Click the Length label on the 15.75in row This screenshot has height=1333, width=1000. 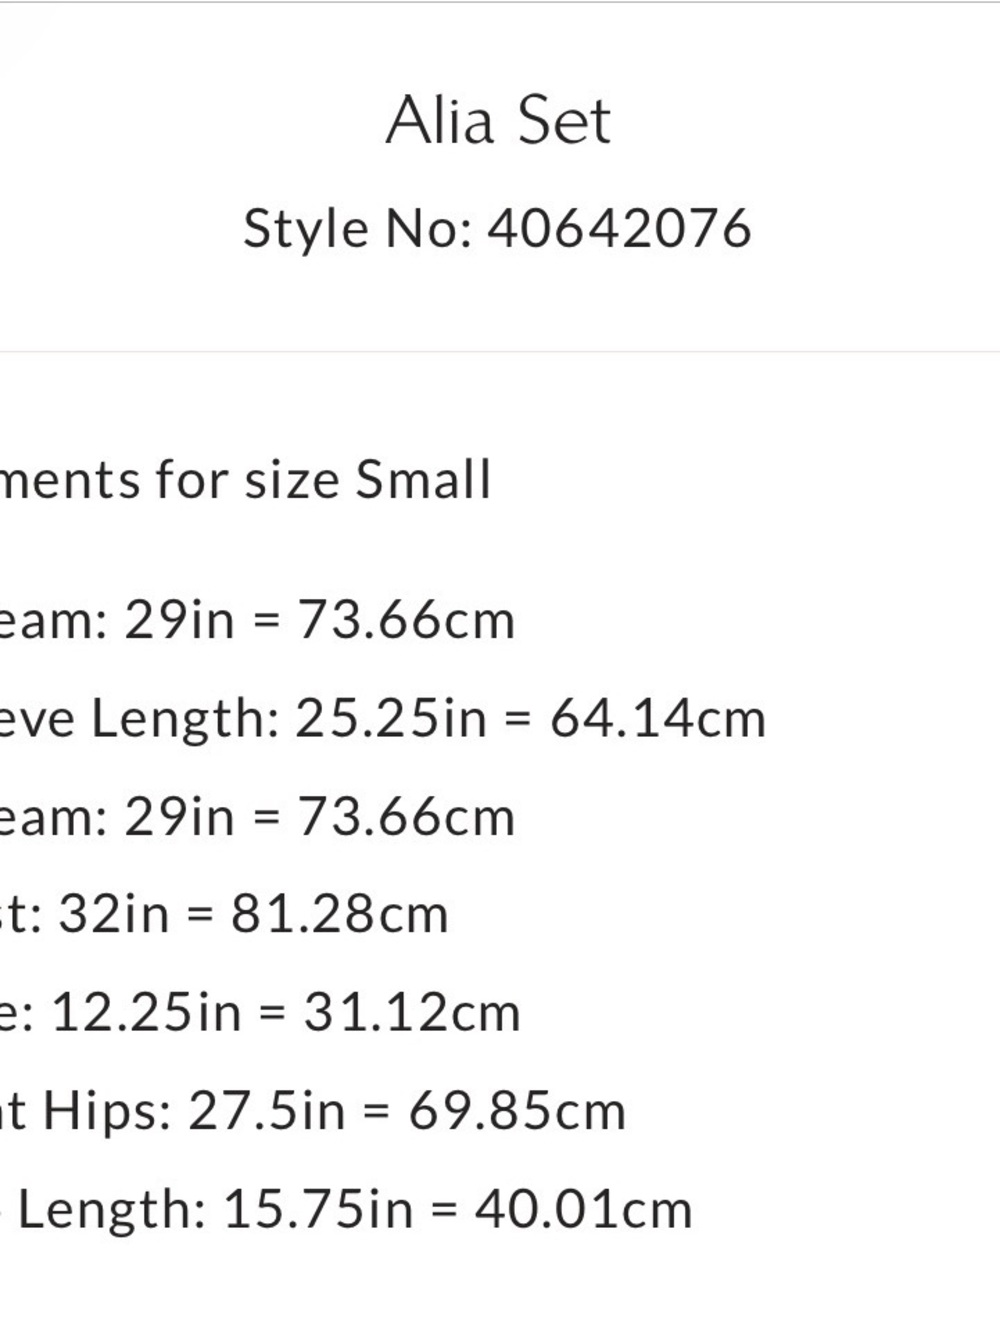112,1208
